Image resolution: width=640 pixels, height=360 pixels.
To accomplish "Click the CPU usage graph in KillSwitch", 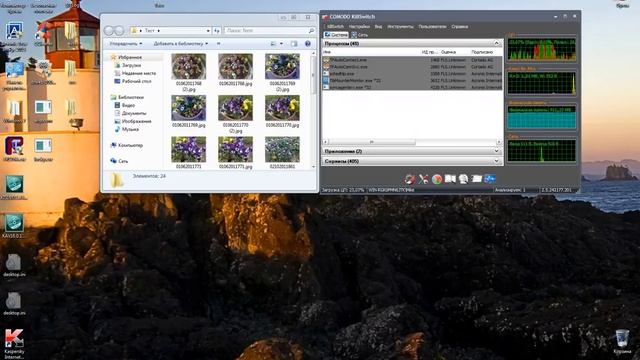I will [x=542, y=49].
